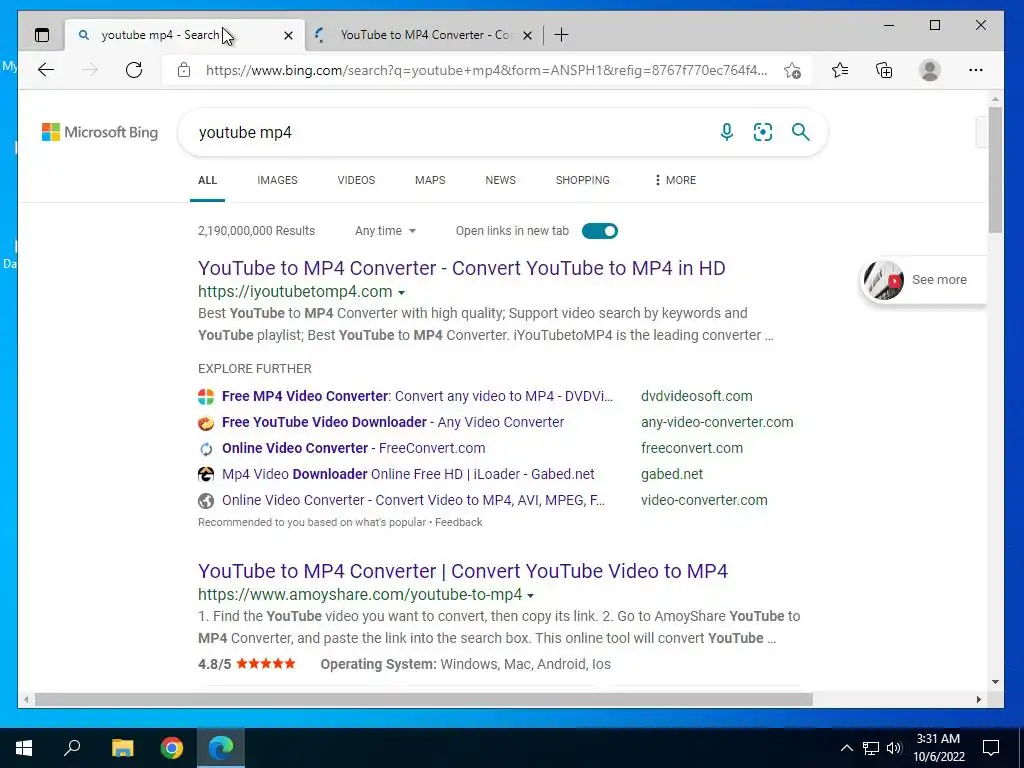Open the notification center icon
Image resolution: width=1024 pixels, height=768 pixels.
[991, 748]
